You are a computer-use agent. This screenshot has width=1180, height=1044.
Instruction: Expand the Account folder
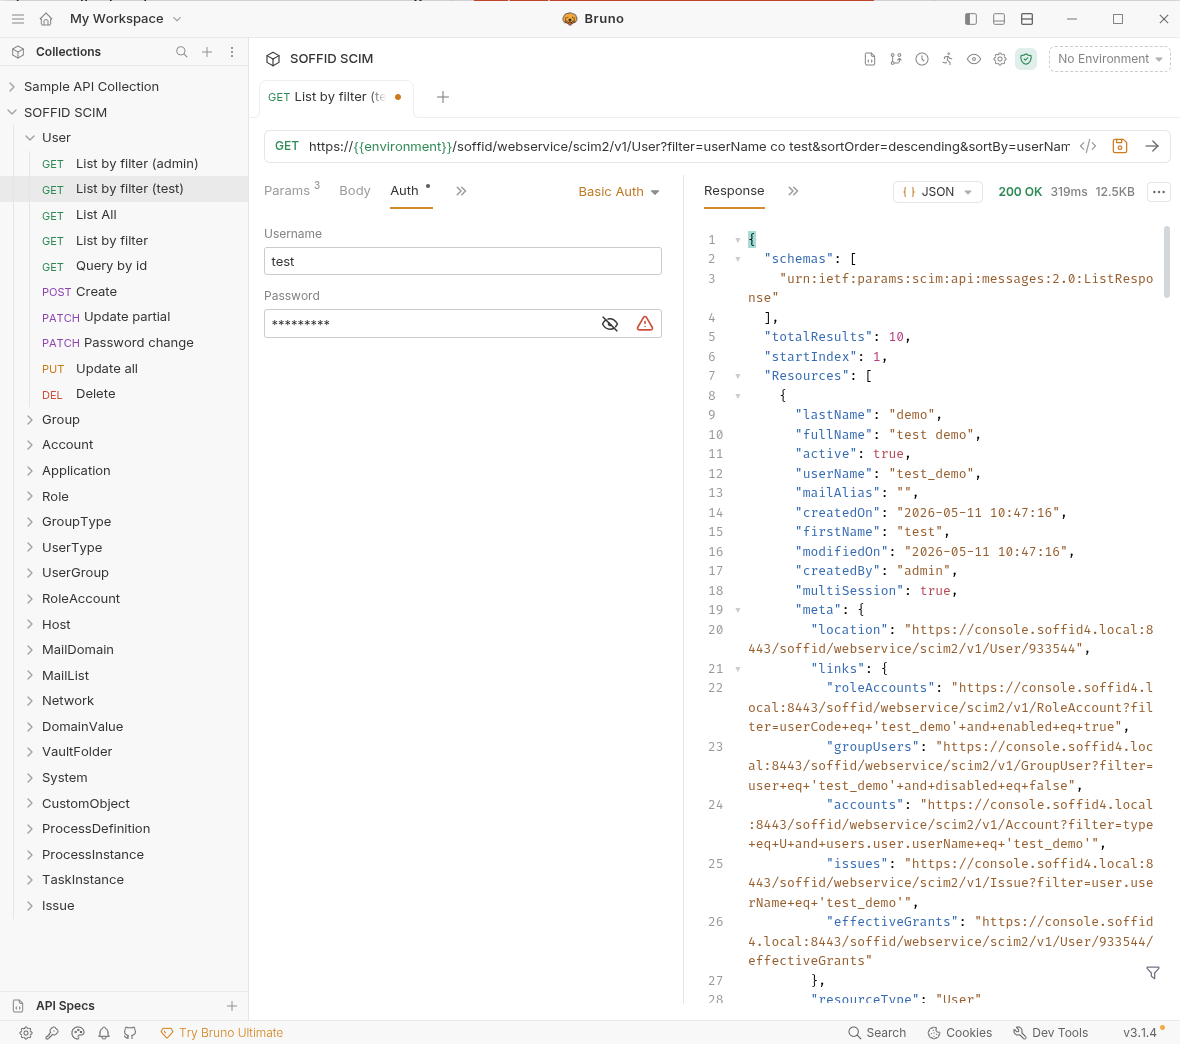click(x=30, y=445)
